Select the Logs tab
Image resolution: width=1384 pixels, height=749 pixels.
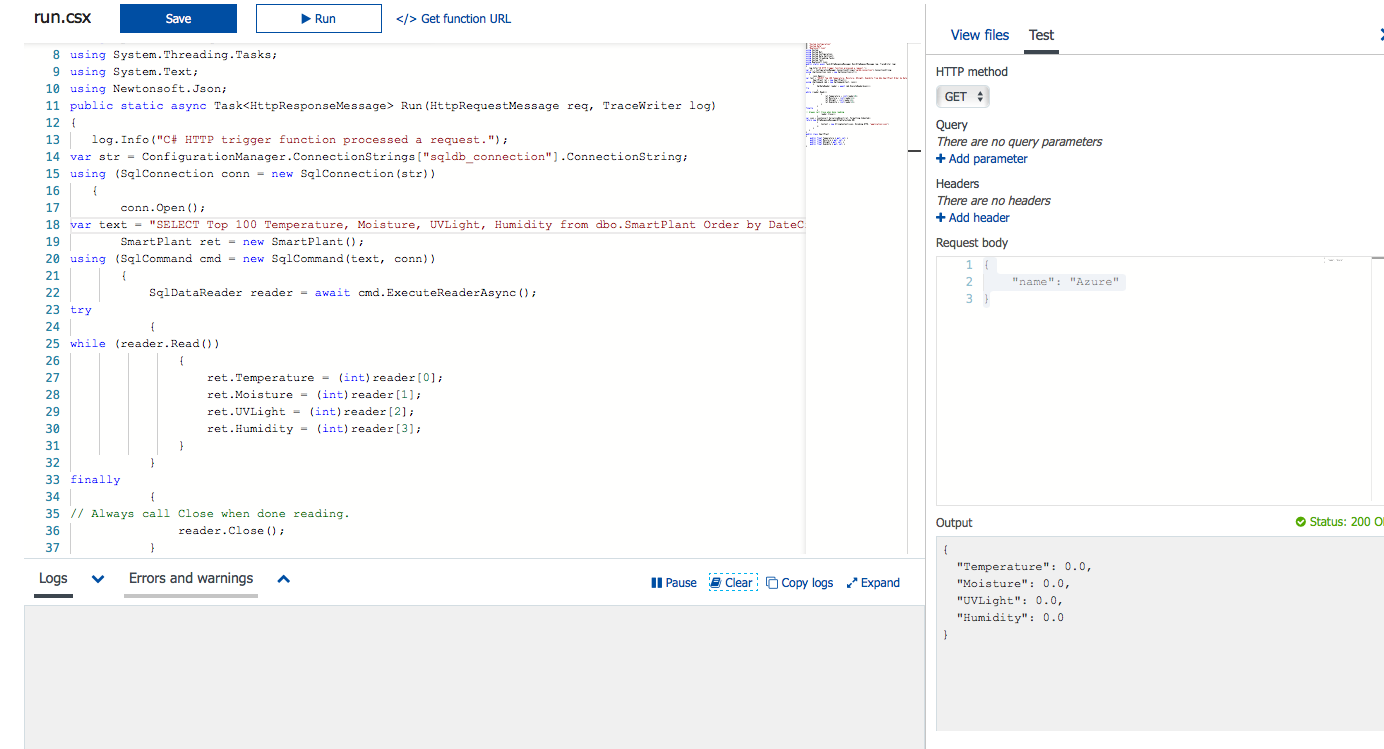coord(53,579)
